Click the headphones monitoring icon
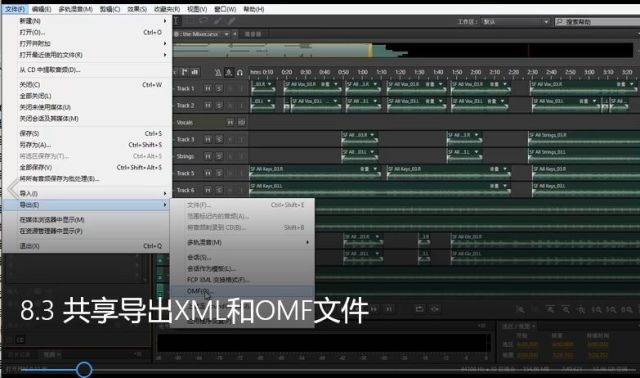Viewport: 640px width, 378px height. pos(240,73)
